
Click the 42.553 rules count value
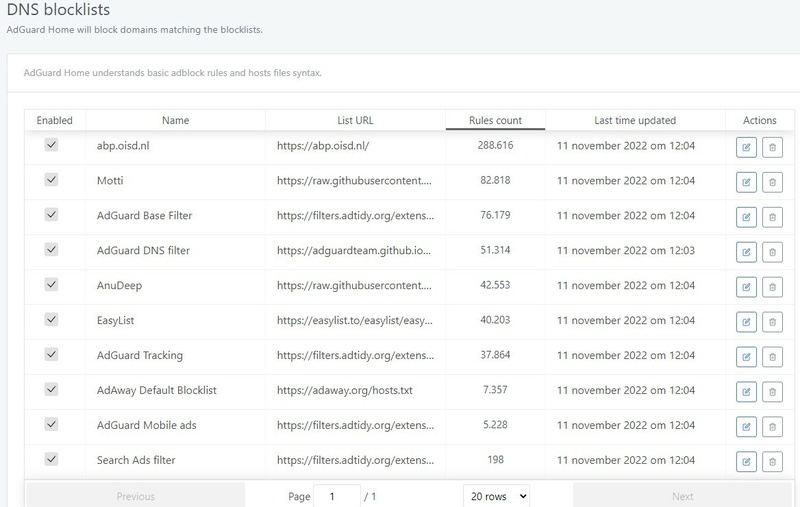[495, 285]
